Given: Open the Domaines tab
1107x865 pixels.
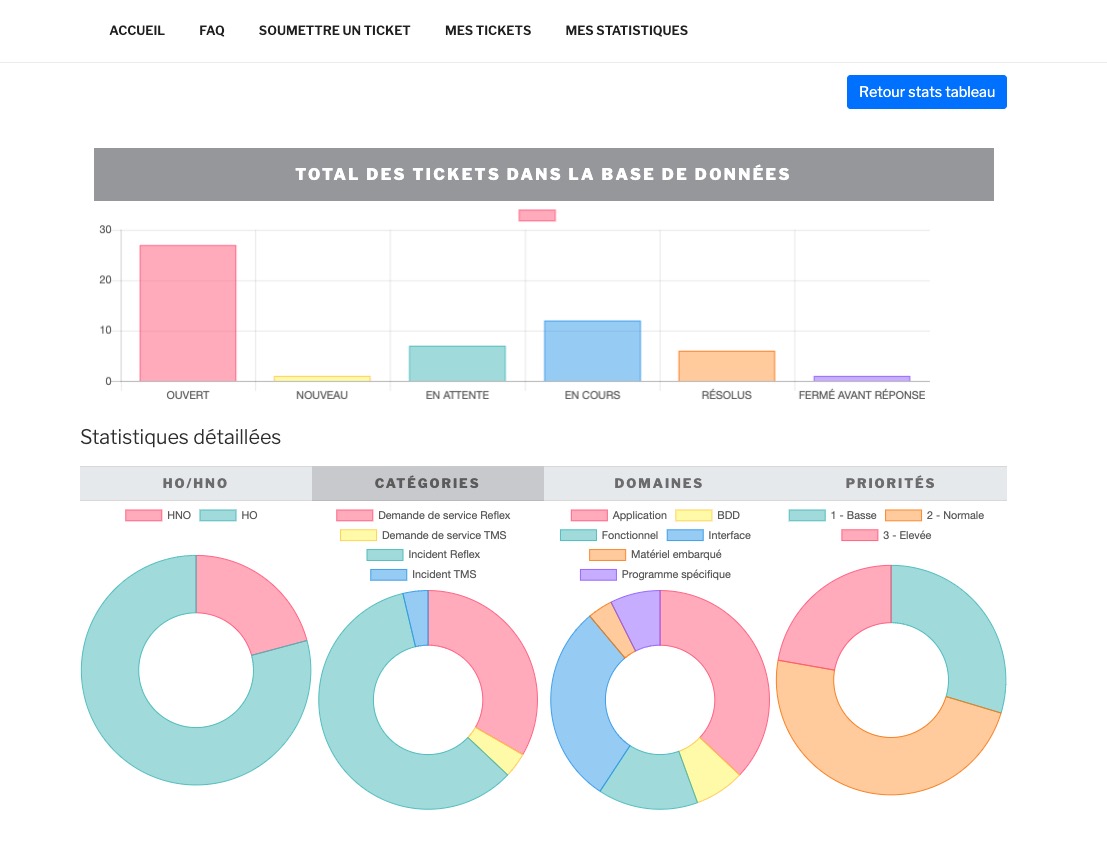Looking at the screenshot, I should pyautogui.click(x=658, y=483).
